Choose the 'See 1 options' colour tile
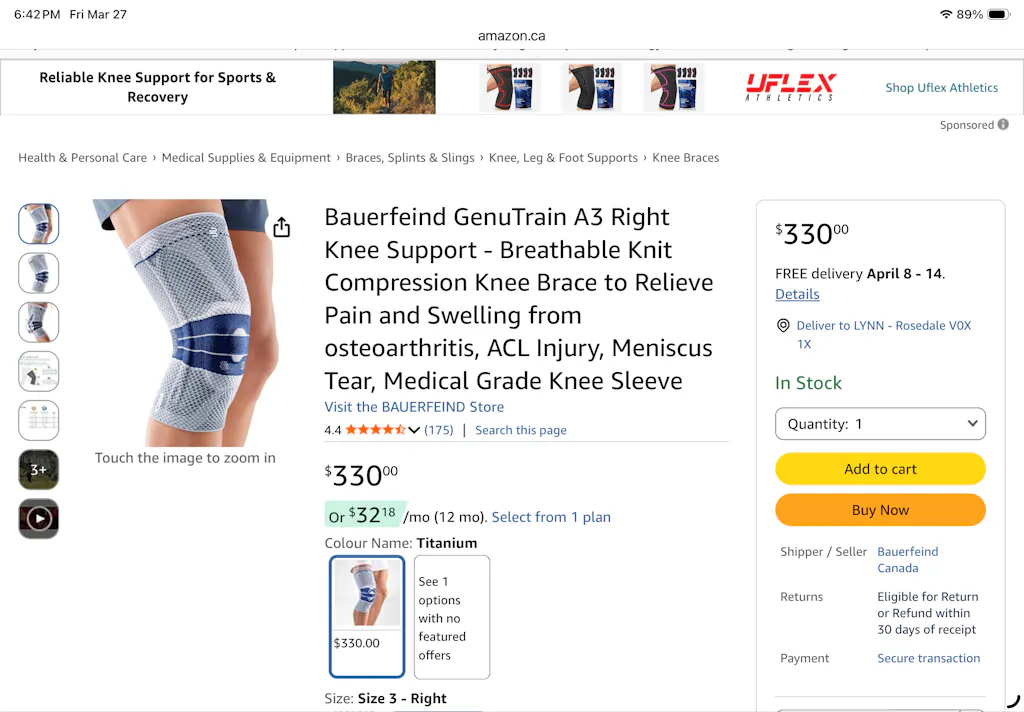Viewport: 1024px width, 712px height. coord(452,616)
